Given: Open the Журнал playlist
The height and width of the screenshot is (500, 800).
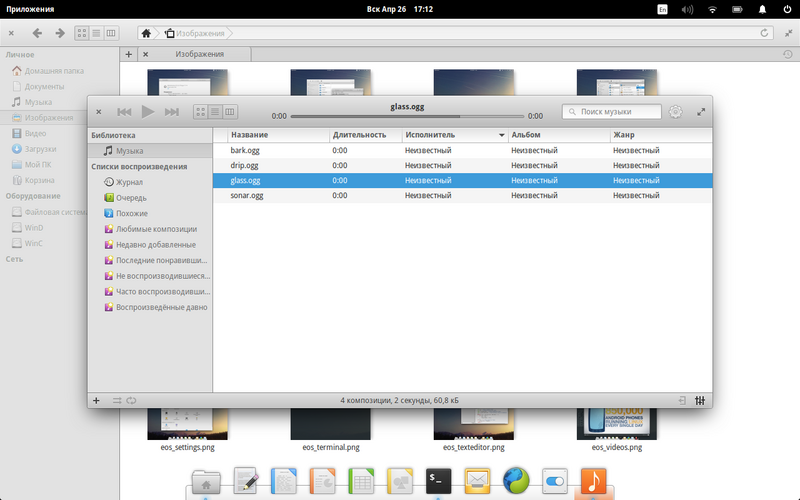Looking at the screenshot, I should tap(150, 182).
